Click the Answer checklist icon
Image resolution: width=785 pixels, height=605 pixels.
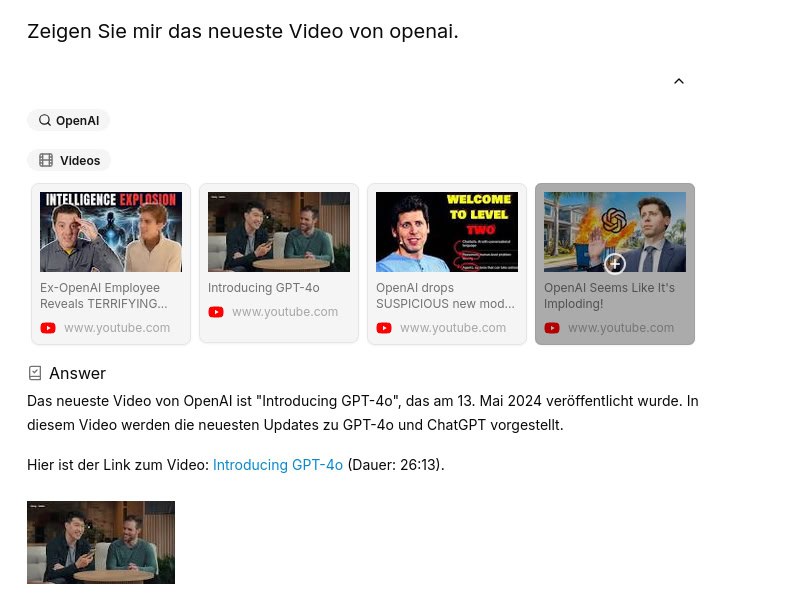(x=35, y=373)
